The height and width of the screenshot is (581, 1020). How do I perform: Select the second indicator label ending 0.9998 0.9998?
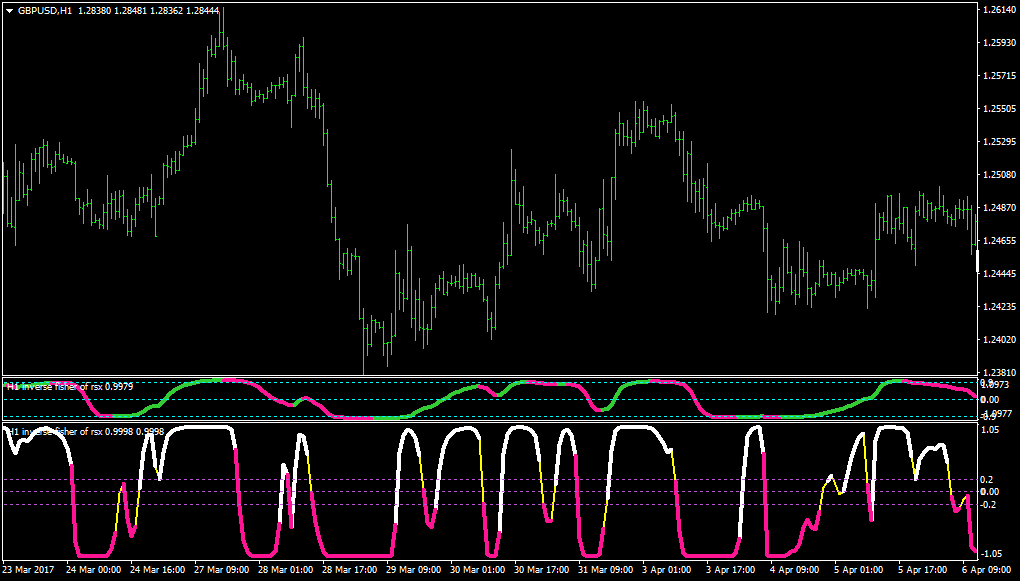pos(85,431)
